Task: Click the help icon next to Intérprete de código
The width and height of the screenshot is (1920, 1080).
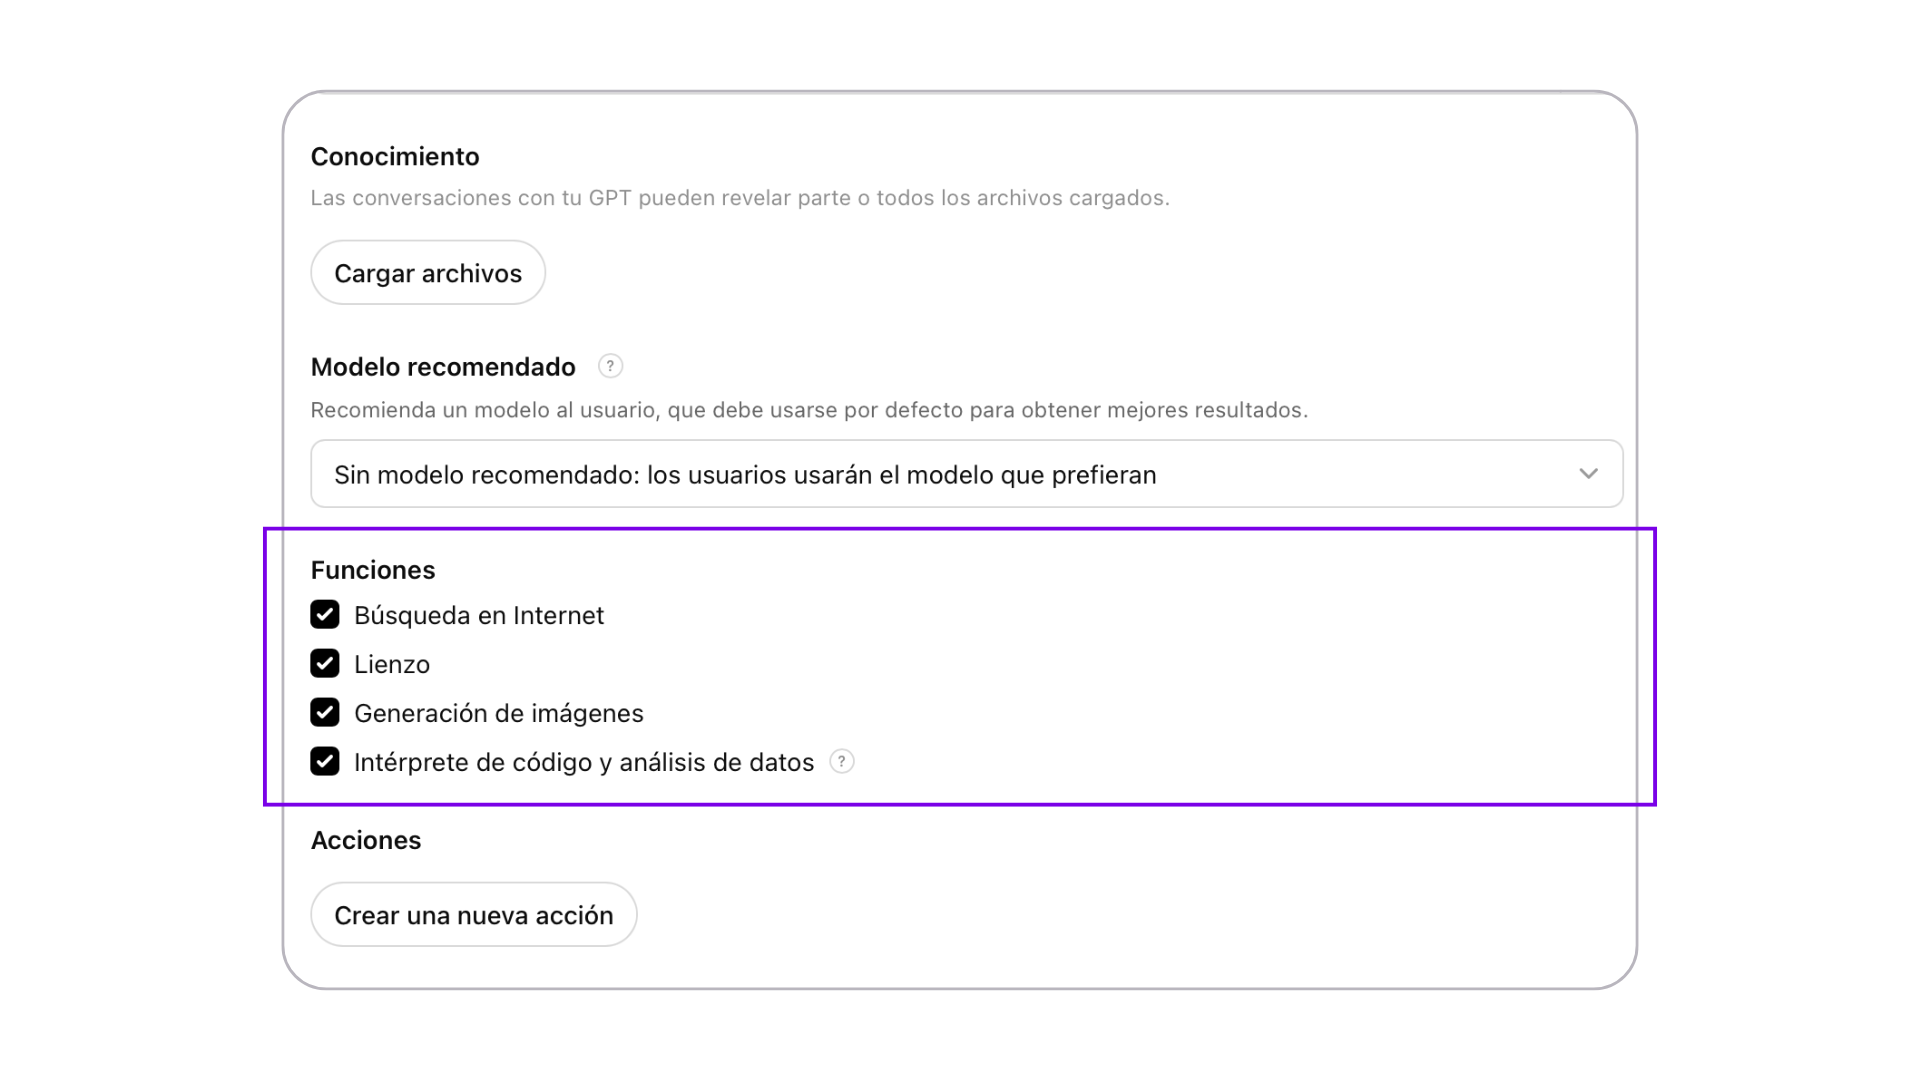Action: (x=842, y=762)
